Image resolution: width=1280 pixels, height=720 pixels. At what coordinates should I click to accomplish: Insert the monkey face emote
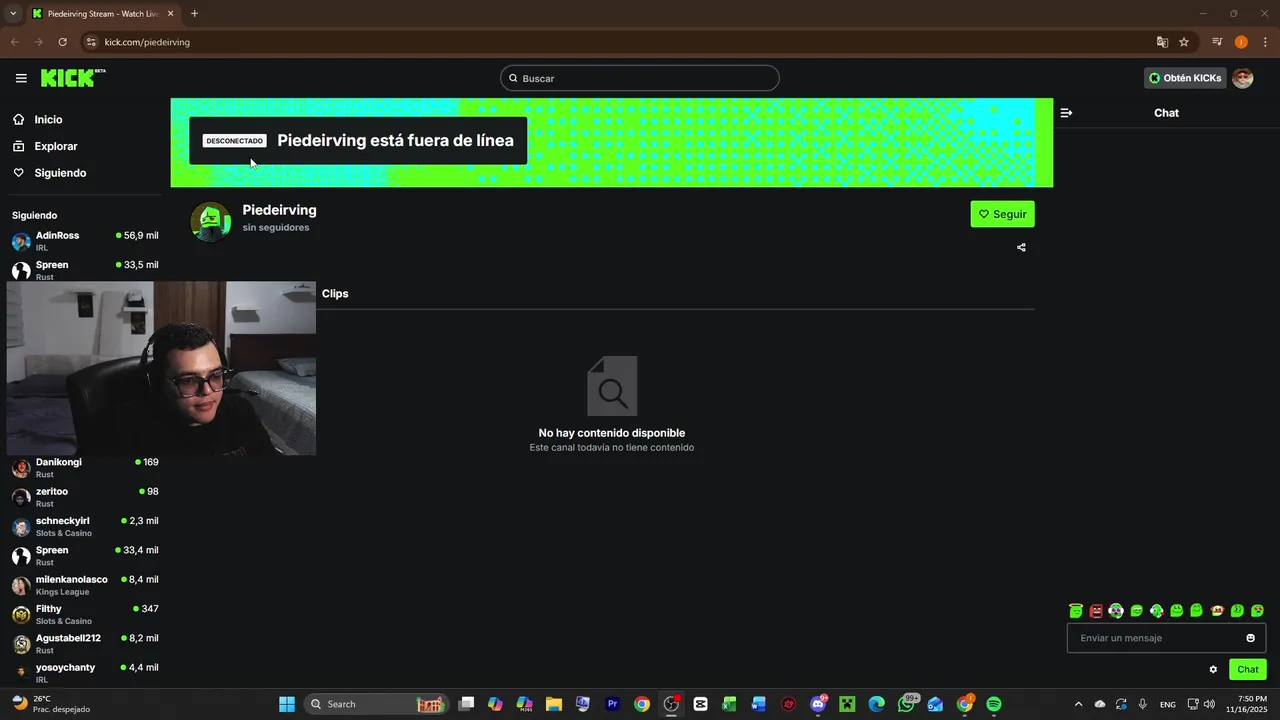[1217, 610]
